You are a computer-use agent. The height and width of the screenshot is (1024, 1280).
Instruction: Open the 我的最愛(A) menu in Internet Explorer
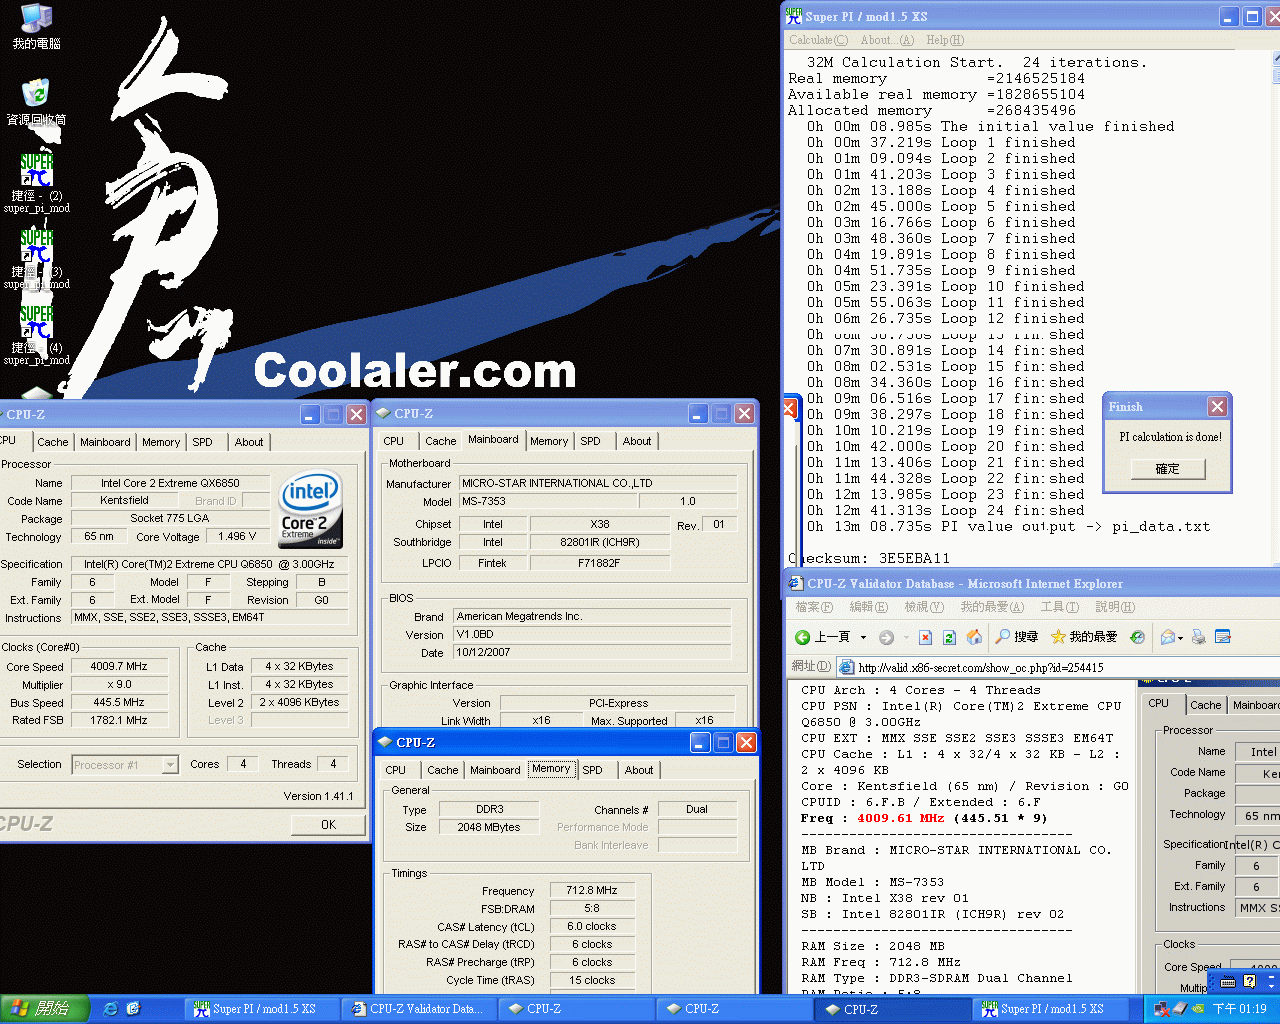coord(992,607)
